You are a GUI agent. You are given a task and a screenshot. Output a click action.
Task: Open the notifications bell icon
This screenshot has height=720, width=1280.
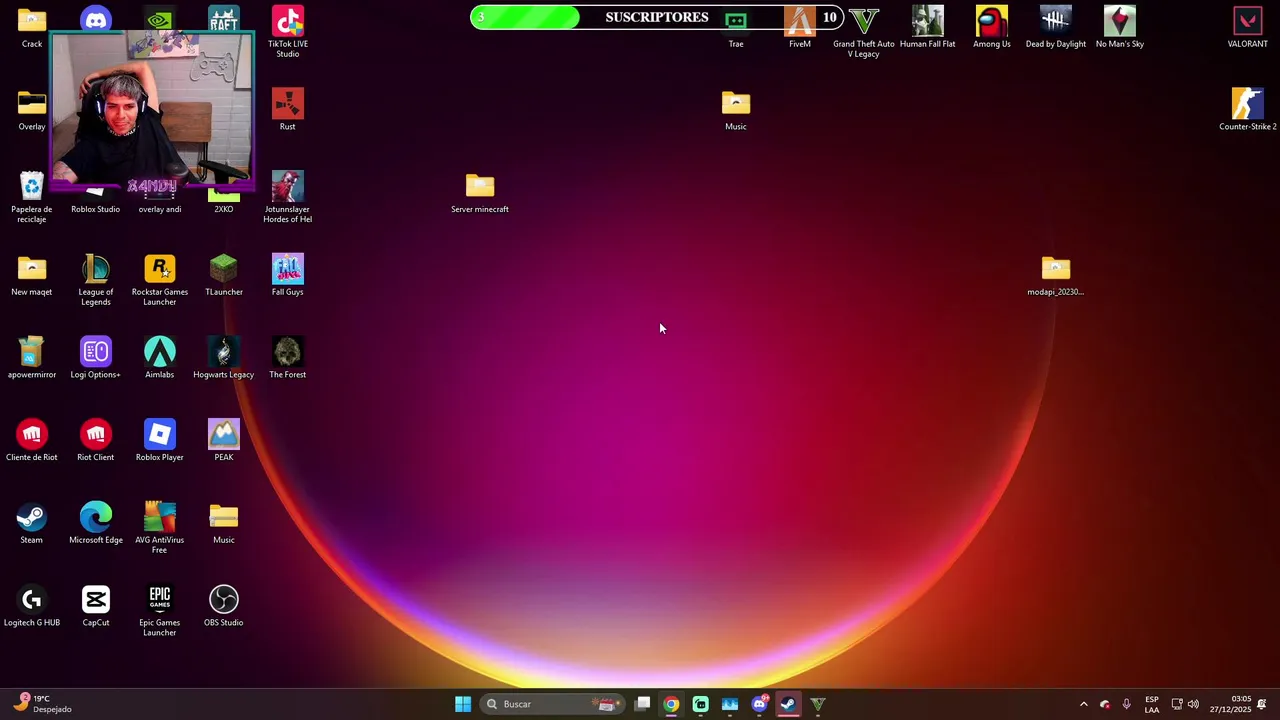tap(1262, 704)
